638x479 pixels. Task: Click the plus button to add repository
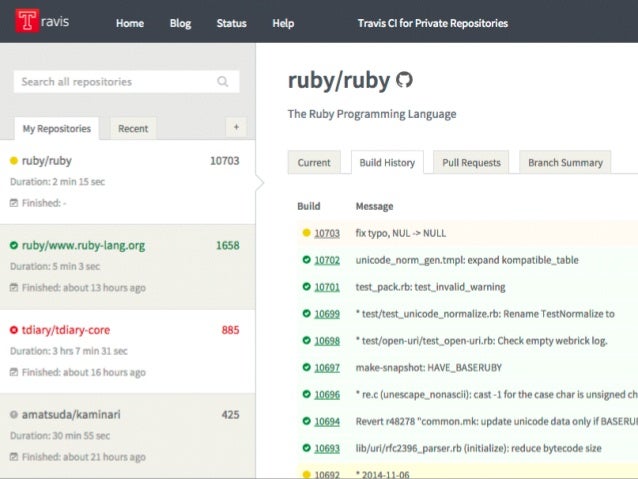click(236, 127)
